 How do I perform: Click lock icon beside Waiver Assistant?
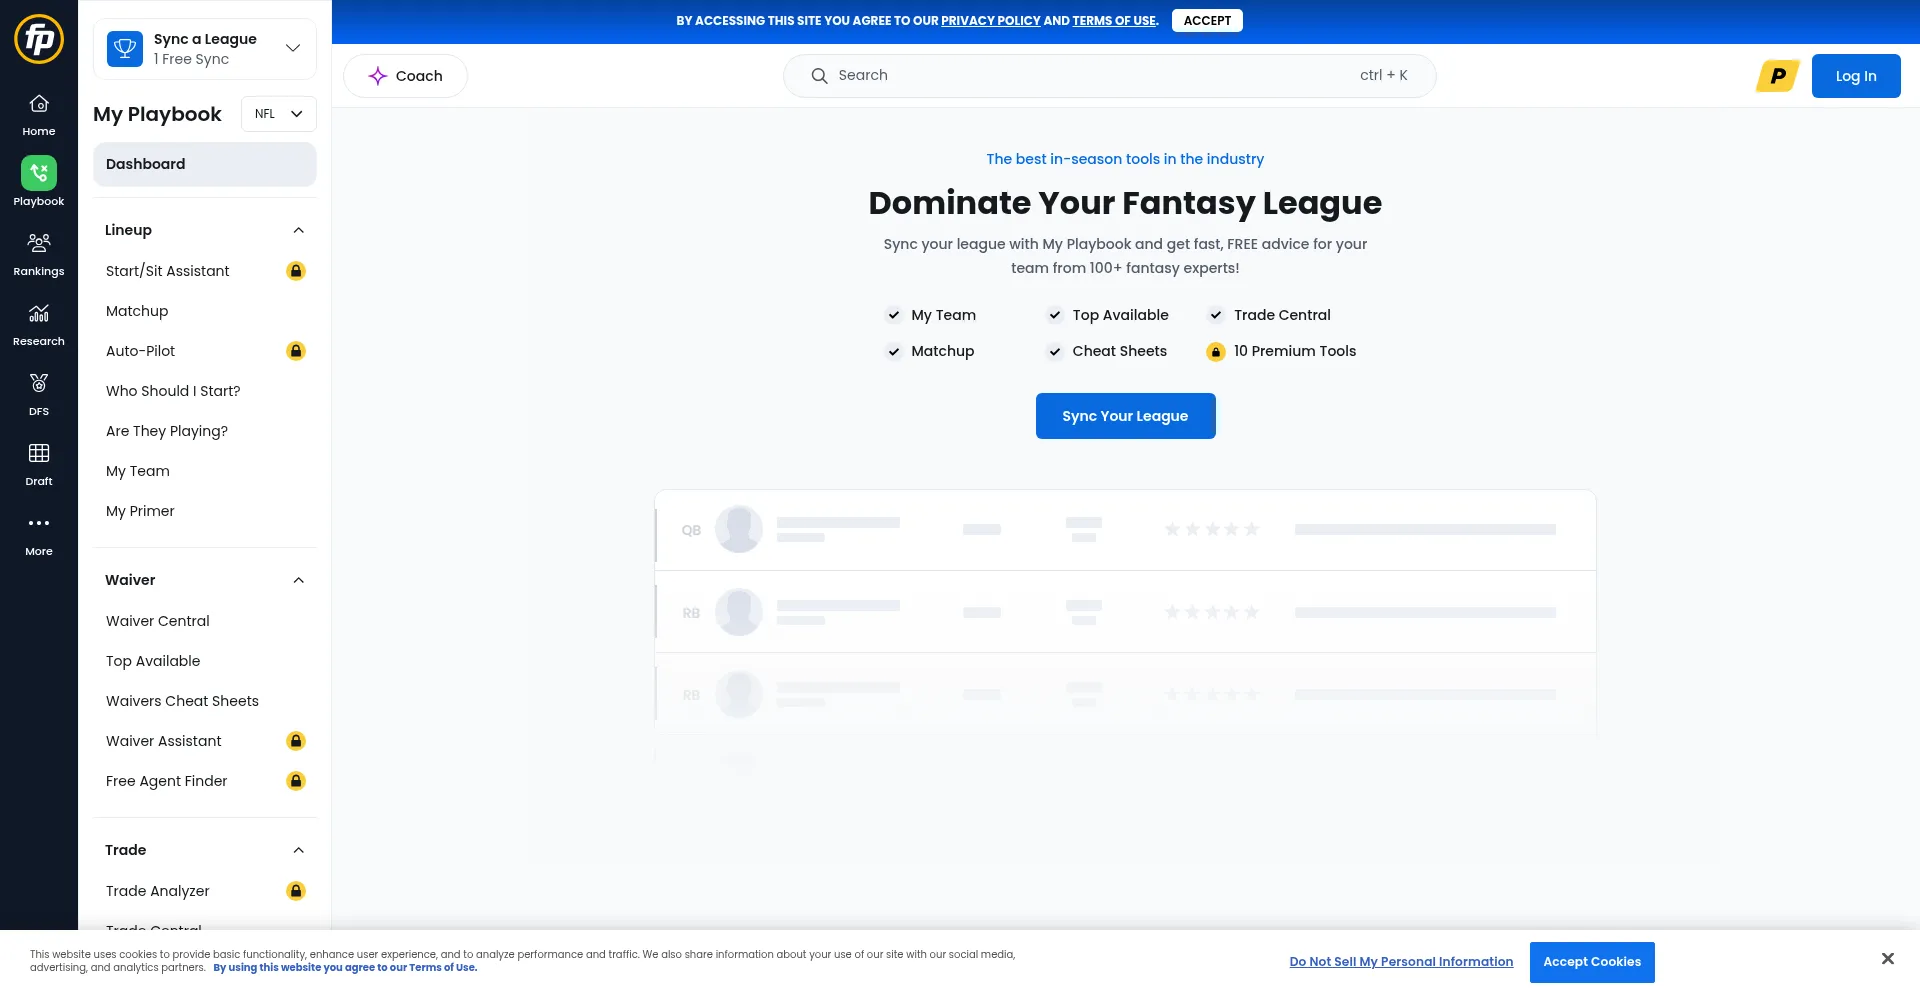pos(296,741)
